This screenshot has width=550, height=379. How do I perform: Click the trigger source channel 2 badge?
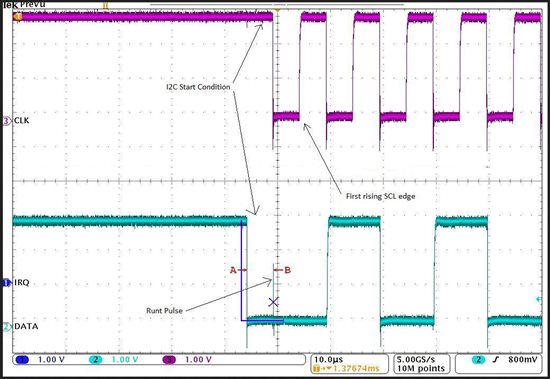(x=478, y=360)
